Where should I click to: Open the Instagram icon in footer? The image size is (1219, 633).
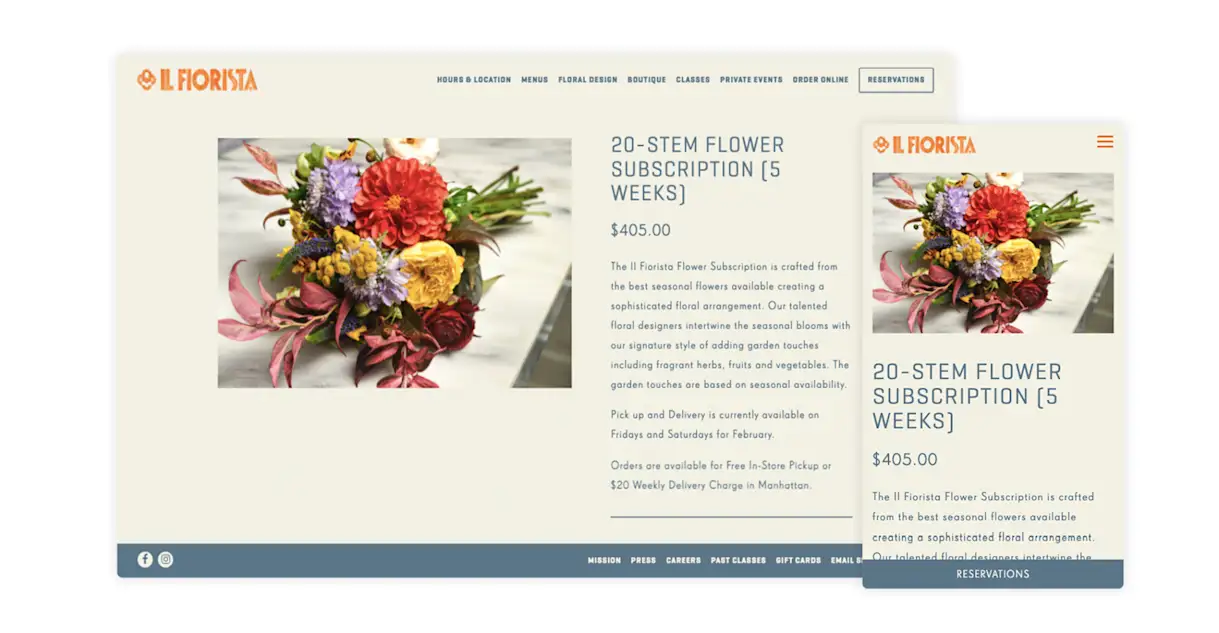click(x=166, y=560)
